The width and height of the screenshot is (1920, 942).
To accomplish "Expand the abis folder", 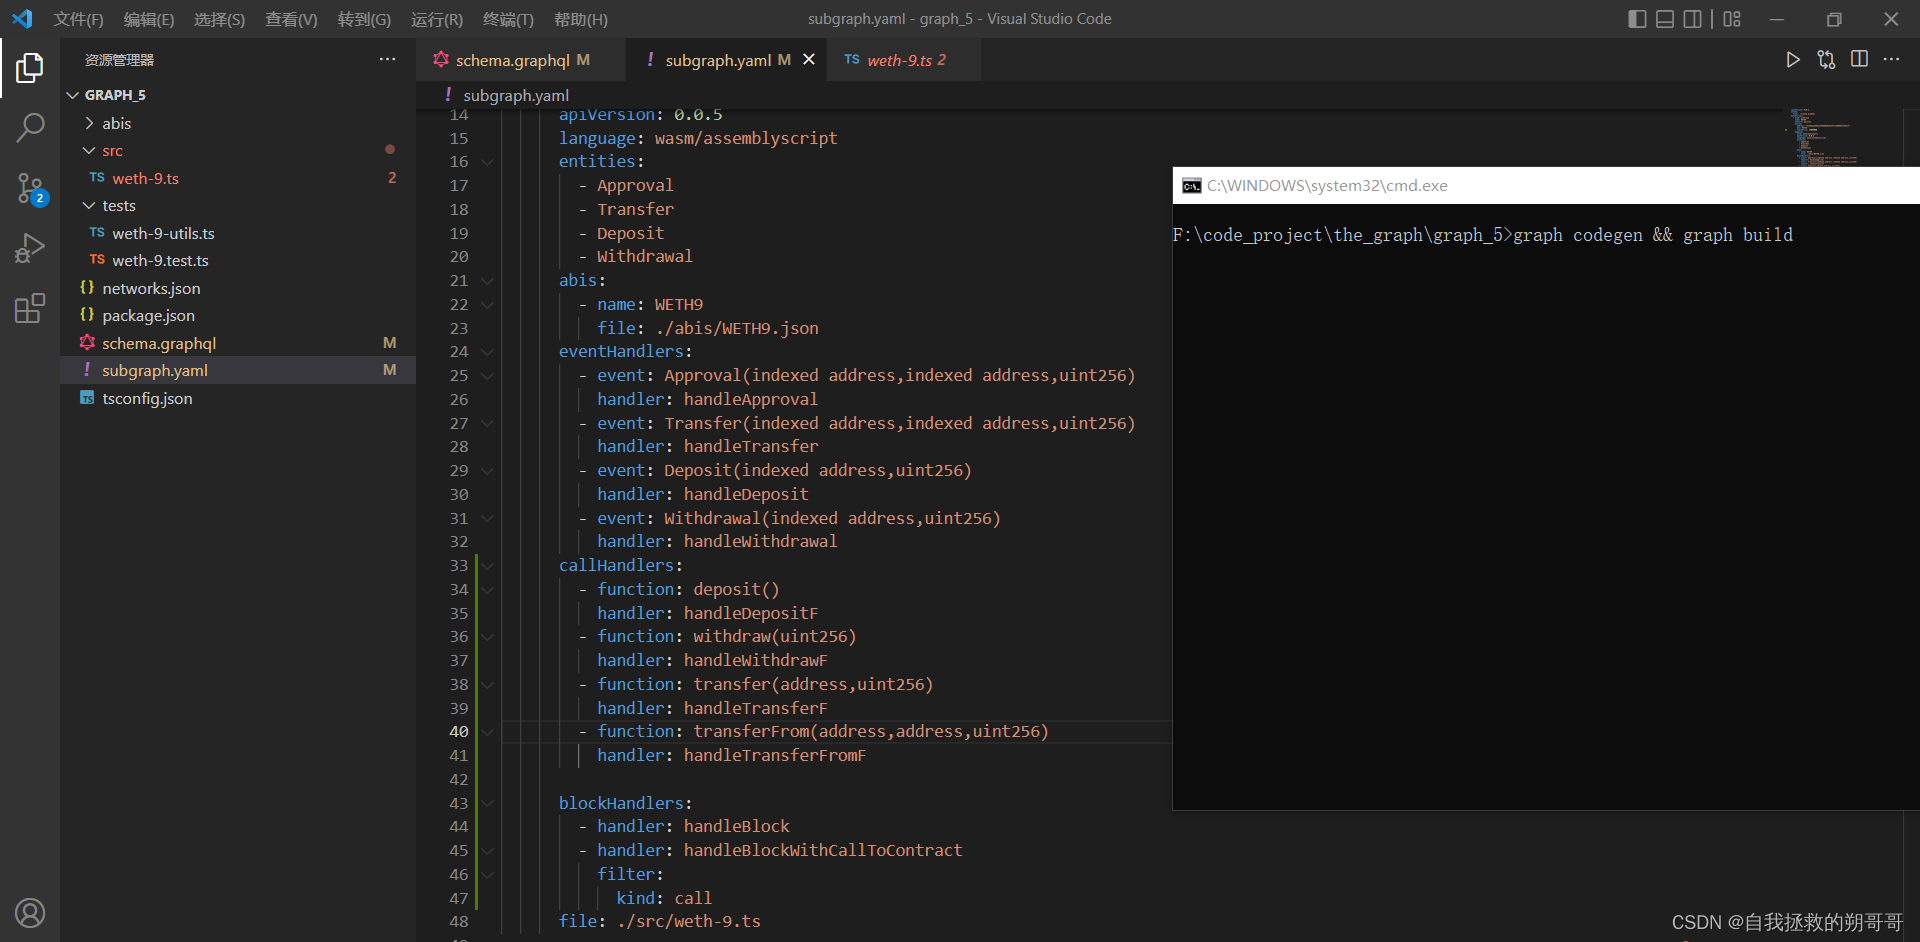I will [x=89, y=123].
